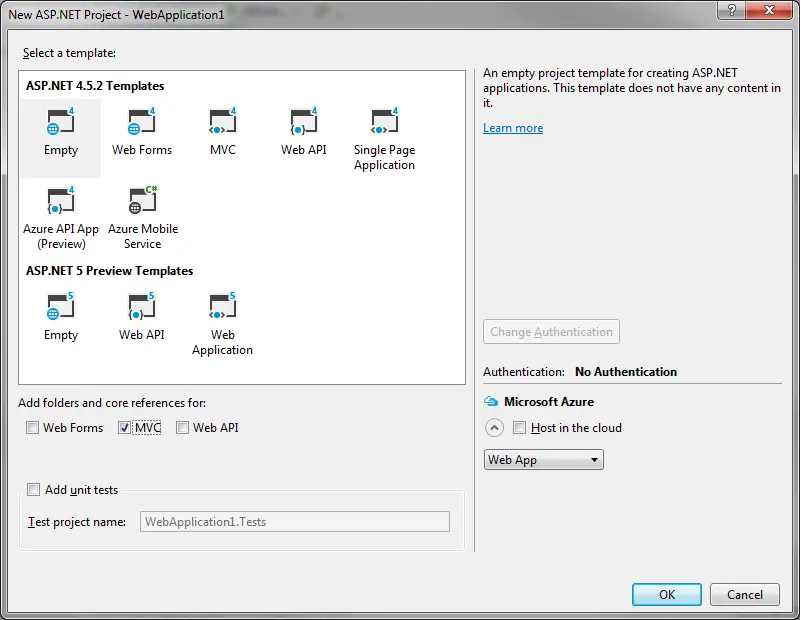The height and width of the screenshot is (620, 800).
Task: Select the Azure Mobile Service template
Action: click(x=142, y=203)
